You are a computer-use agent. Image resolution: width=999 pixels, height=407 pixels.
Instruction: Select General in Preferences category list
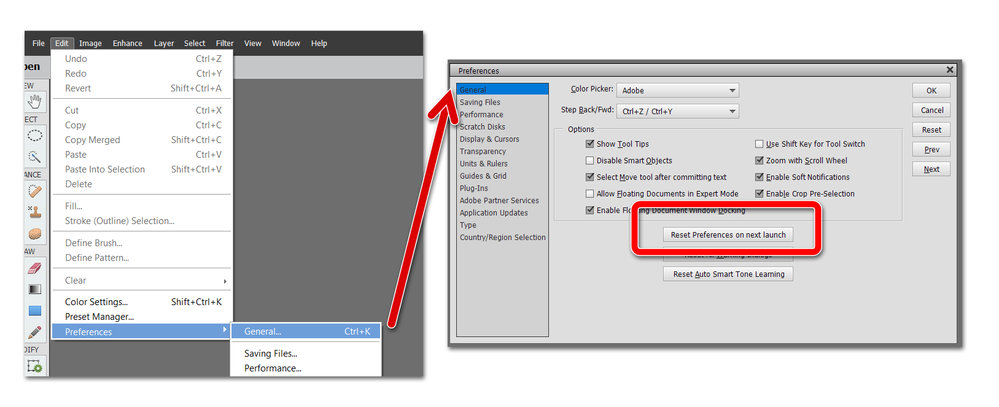(x=503, y=90)
